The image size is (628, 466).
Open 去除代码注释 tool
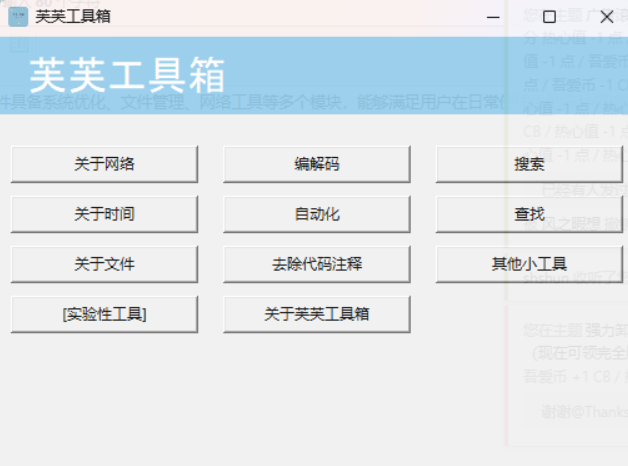click(x=317, y=264)
